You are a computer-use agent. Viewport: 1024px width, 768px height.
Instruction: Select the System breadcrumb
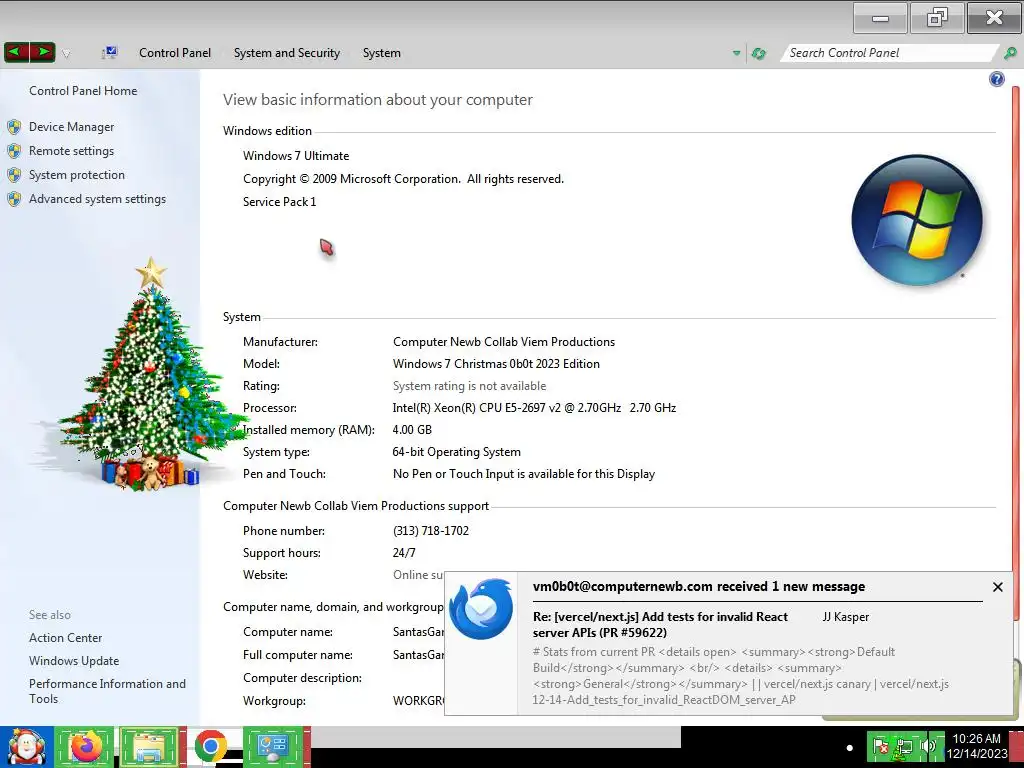(x=381, y=53)
